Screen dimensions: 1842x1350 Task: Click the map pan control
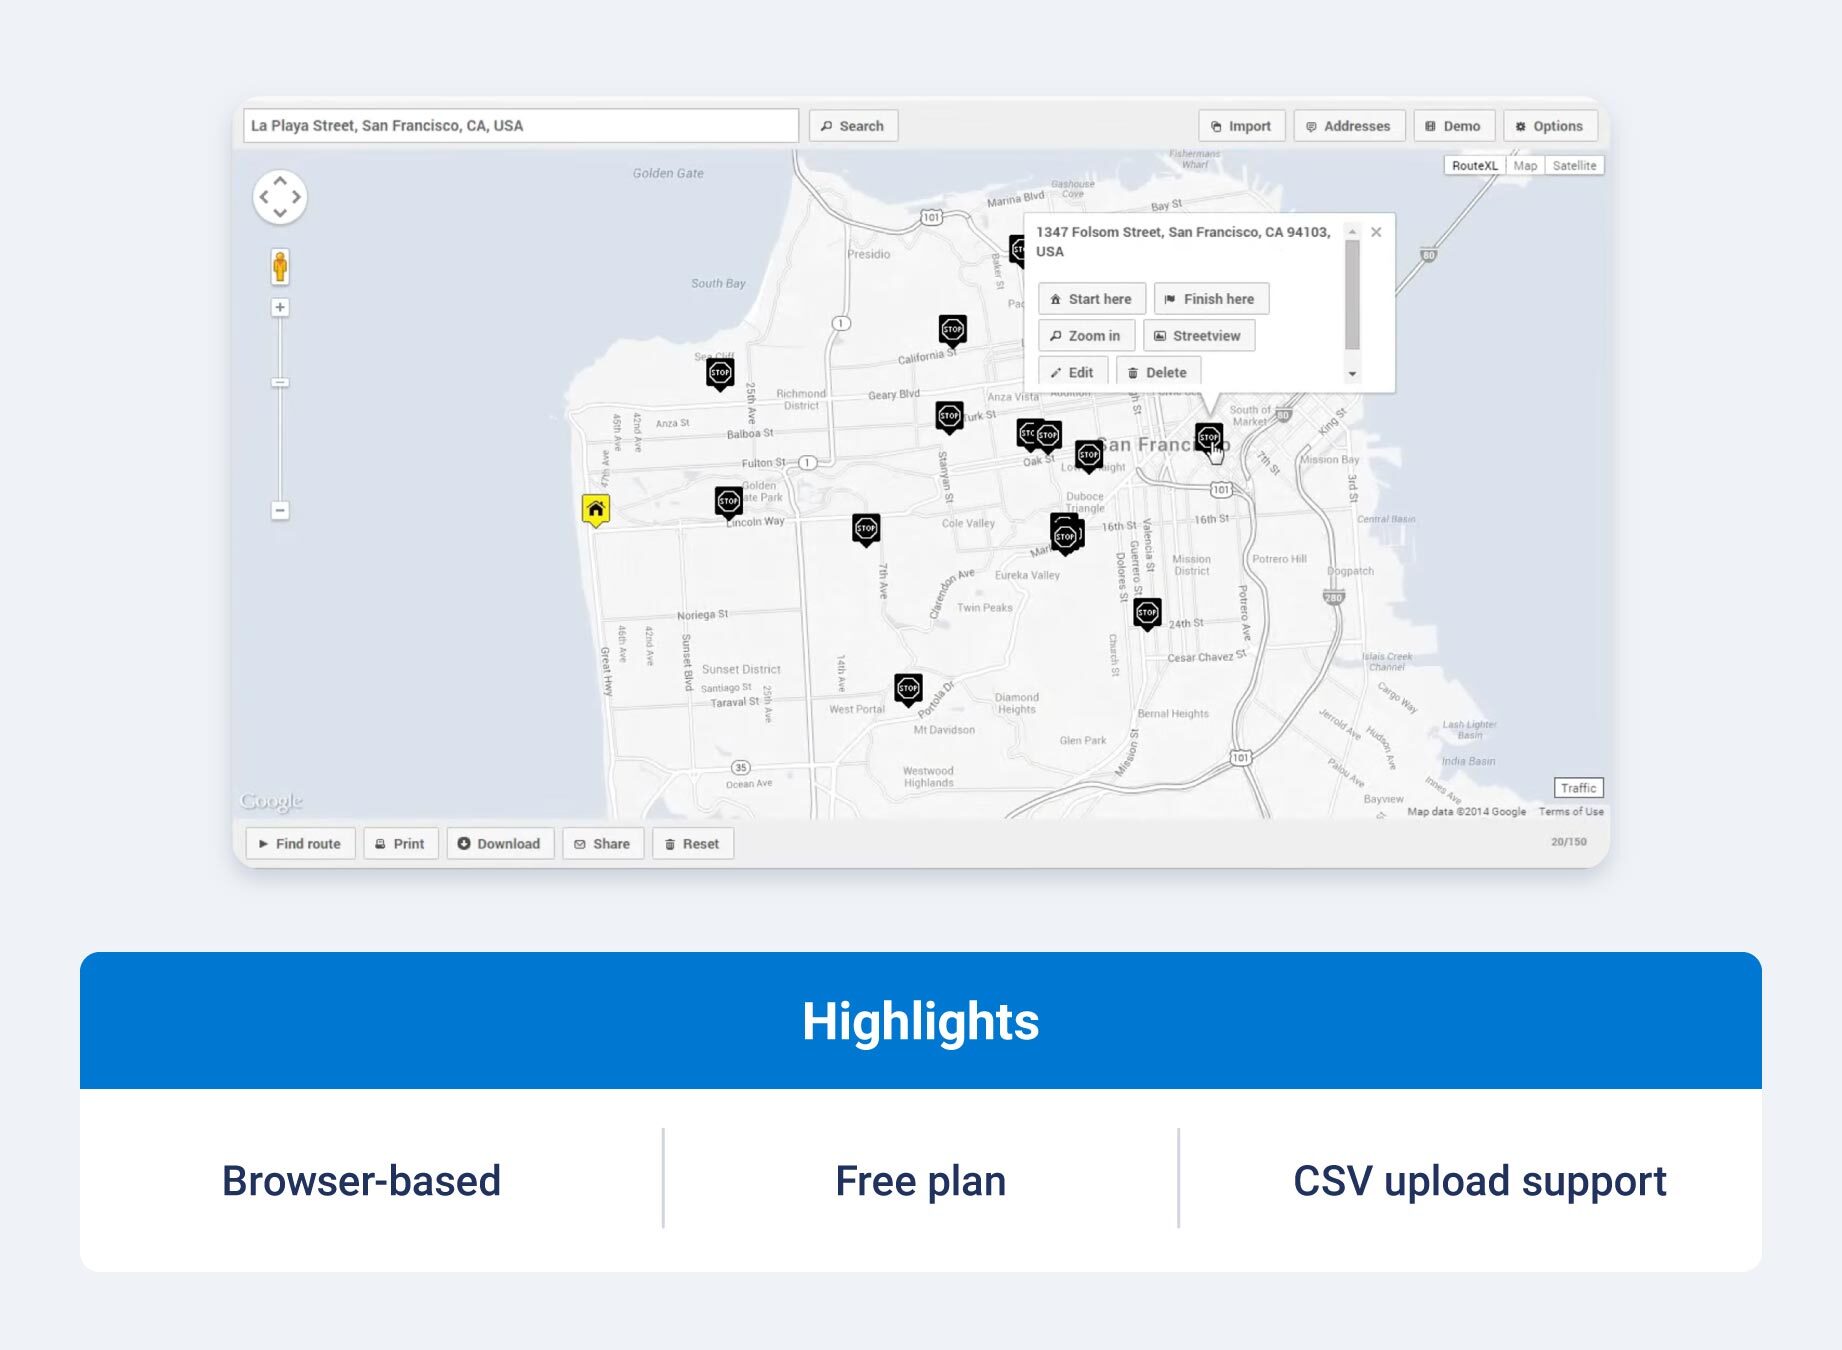pos(280,197)
